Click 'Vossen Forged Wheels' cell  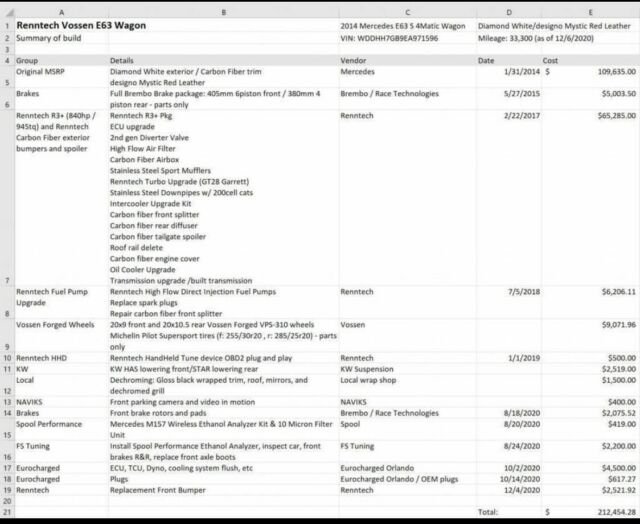(x=62, y=335)
